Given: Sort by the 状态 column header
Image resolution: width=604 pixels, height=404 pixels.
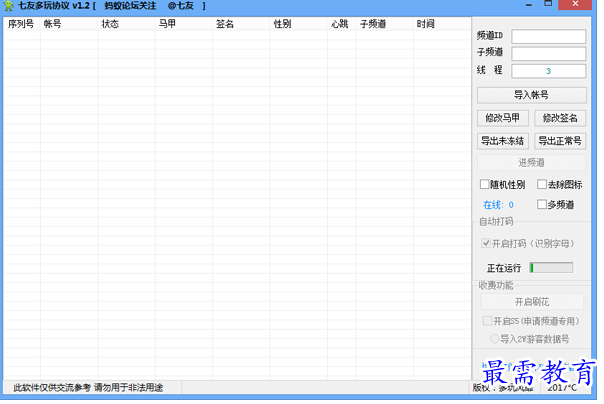Looking at the screenshot, I should pyautogui.click(x=126, y=24).
